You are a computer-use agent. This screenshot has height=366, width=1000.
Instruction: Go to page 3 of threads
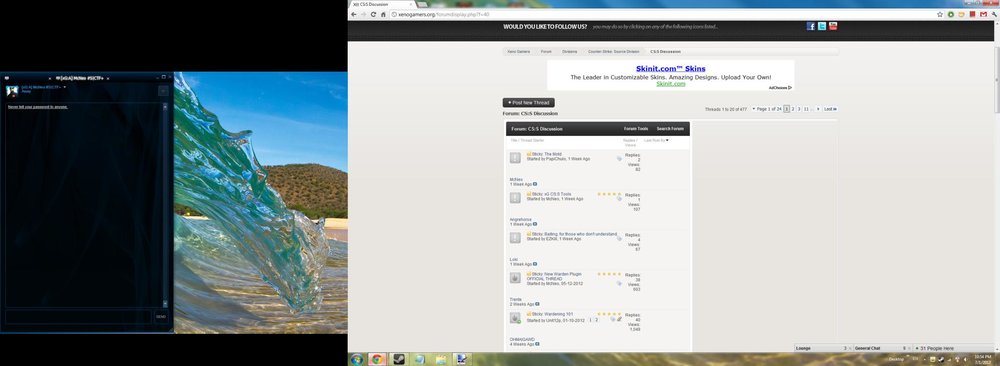click(799, 109)
